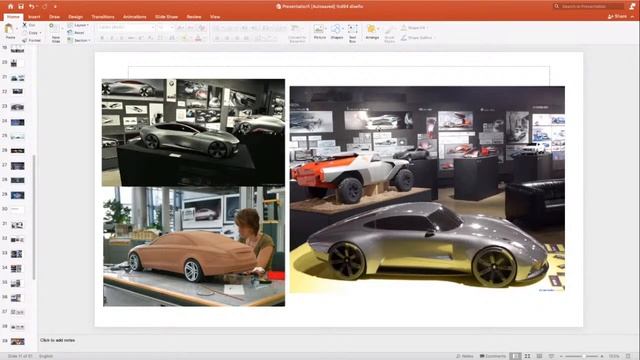640x360 pixels.
Task: Click the fit slide to window icon
Action: pos(628,356)
